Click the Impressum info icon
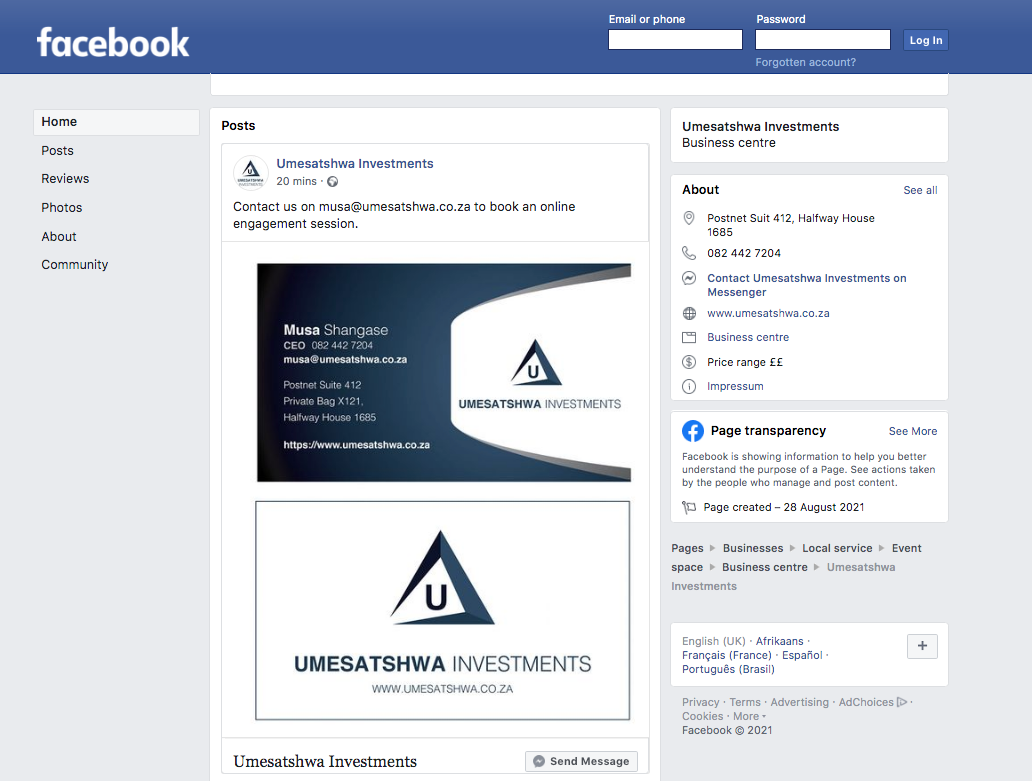Screen dimensions: 1032x781 click(688, 386)
